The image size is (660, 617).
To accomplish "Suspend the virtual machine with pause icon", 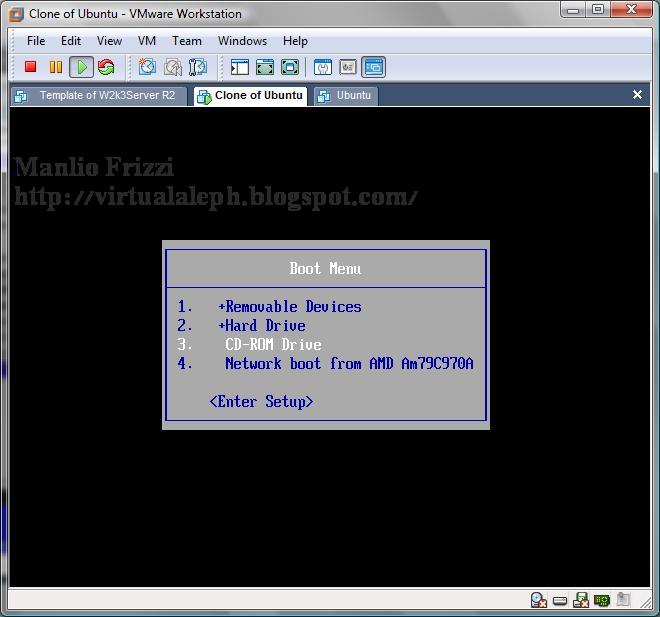I will (56, 67).
